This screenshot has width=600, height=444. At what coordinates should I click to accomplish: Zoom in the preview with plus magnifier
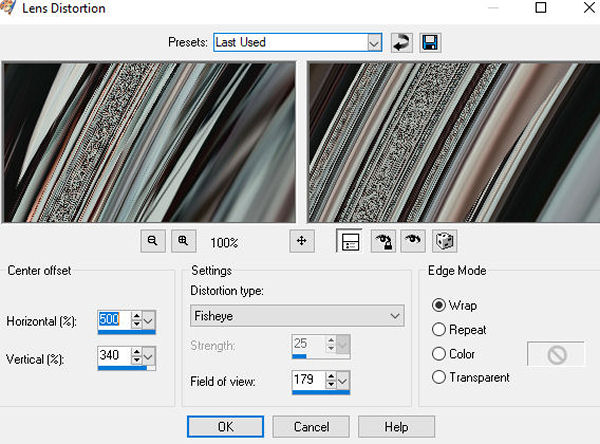(x=184, y=241)
